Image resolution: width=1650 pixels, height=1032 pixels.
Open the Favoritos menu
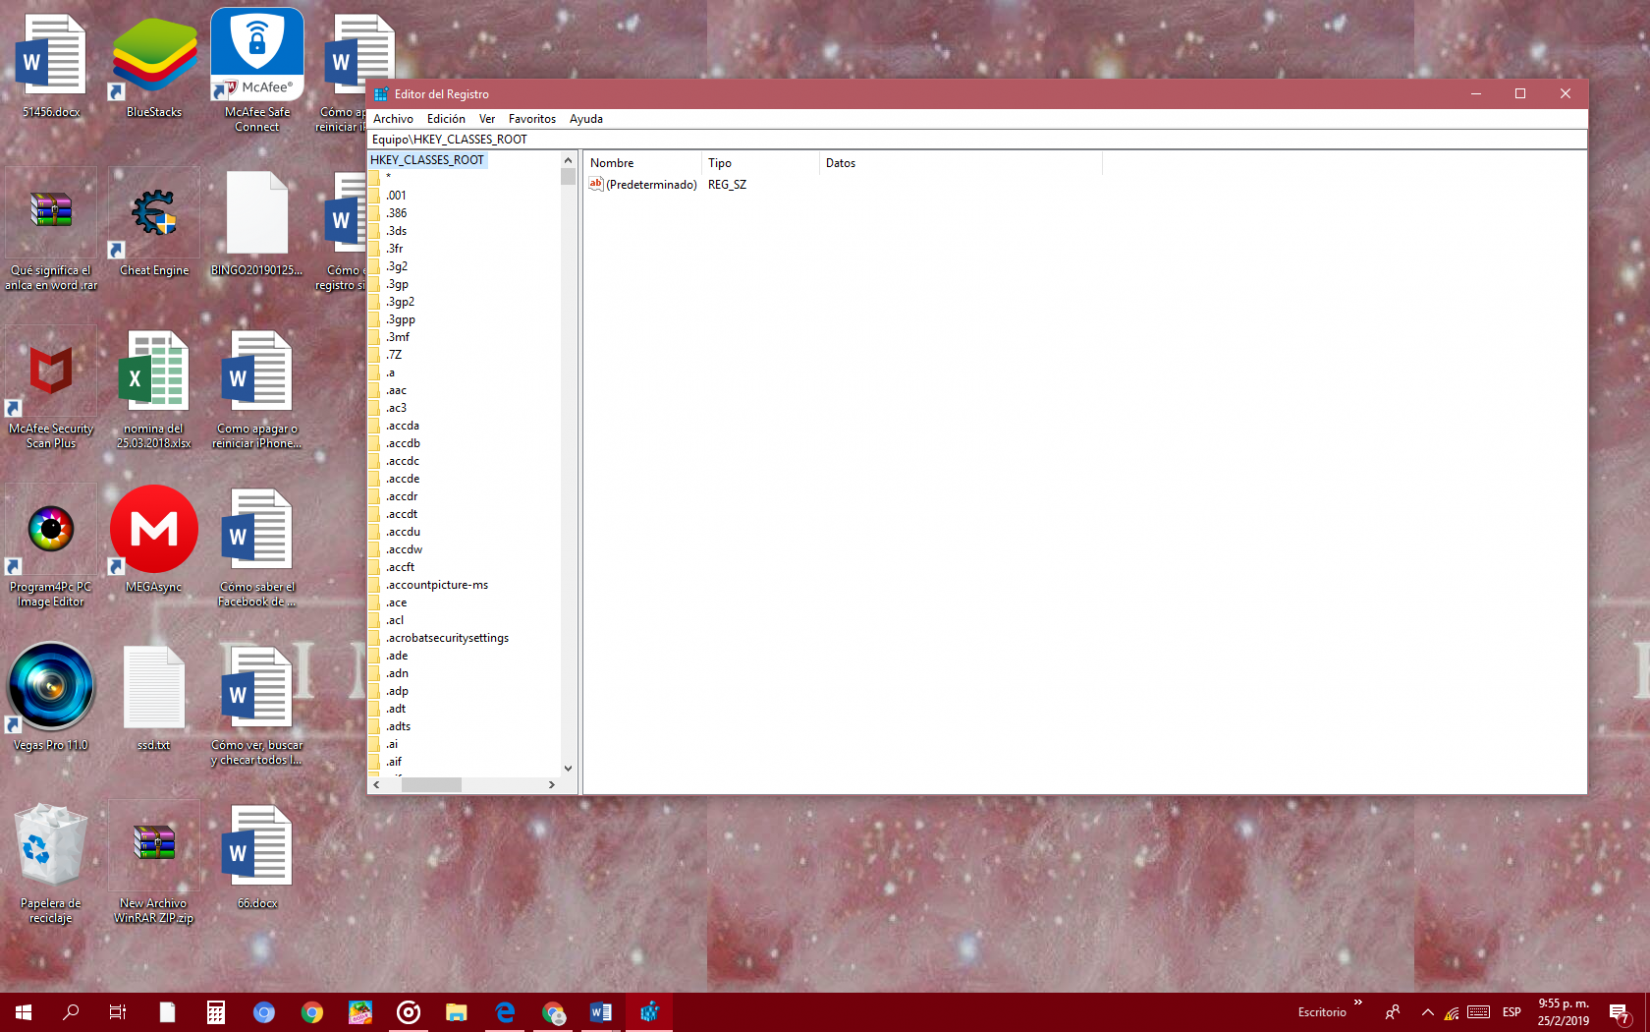coord(531,119)
